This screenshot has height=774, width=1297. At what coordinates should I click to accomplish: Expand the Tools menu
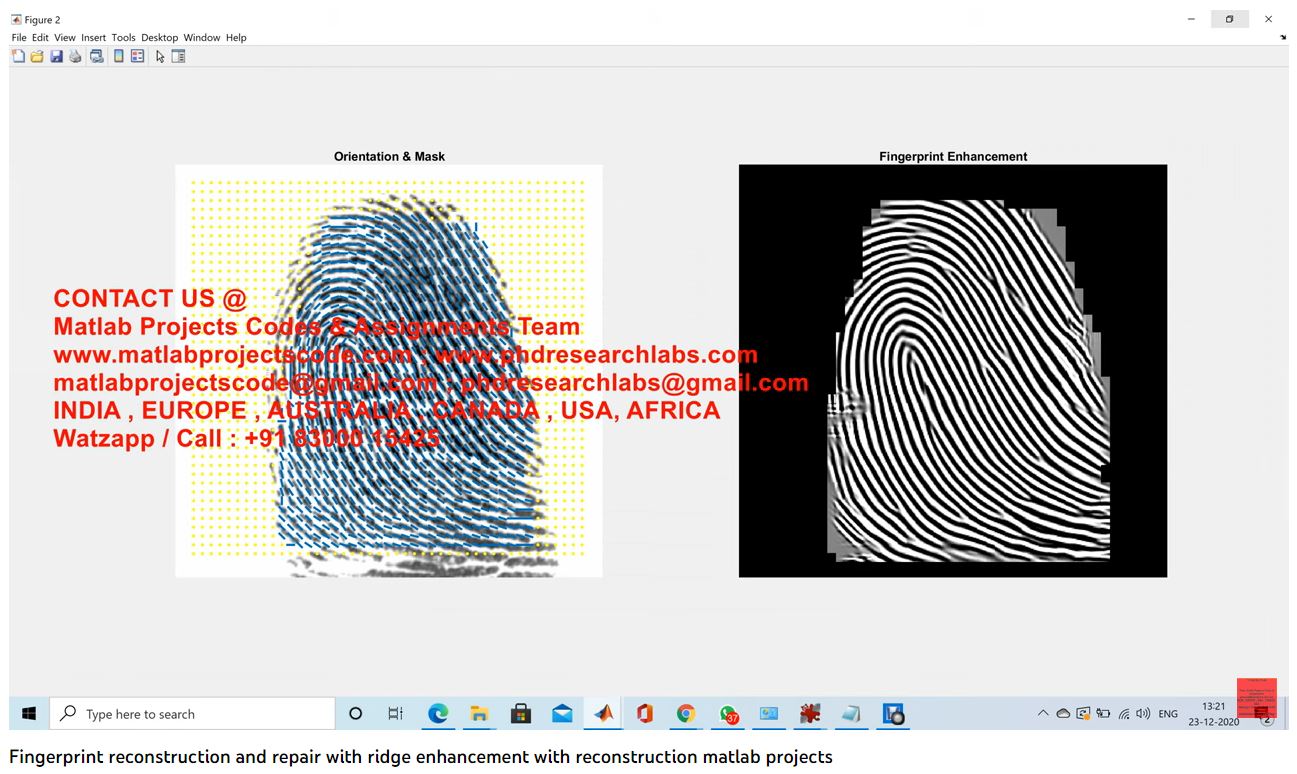pyautogui.click(x=123, y=38)
